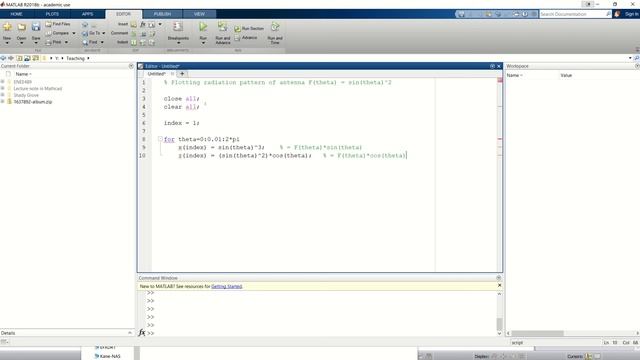Click the Comment lines icon

[134, 33]
